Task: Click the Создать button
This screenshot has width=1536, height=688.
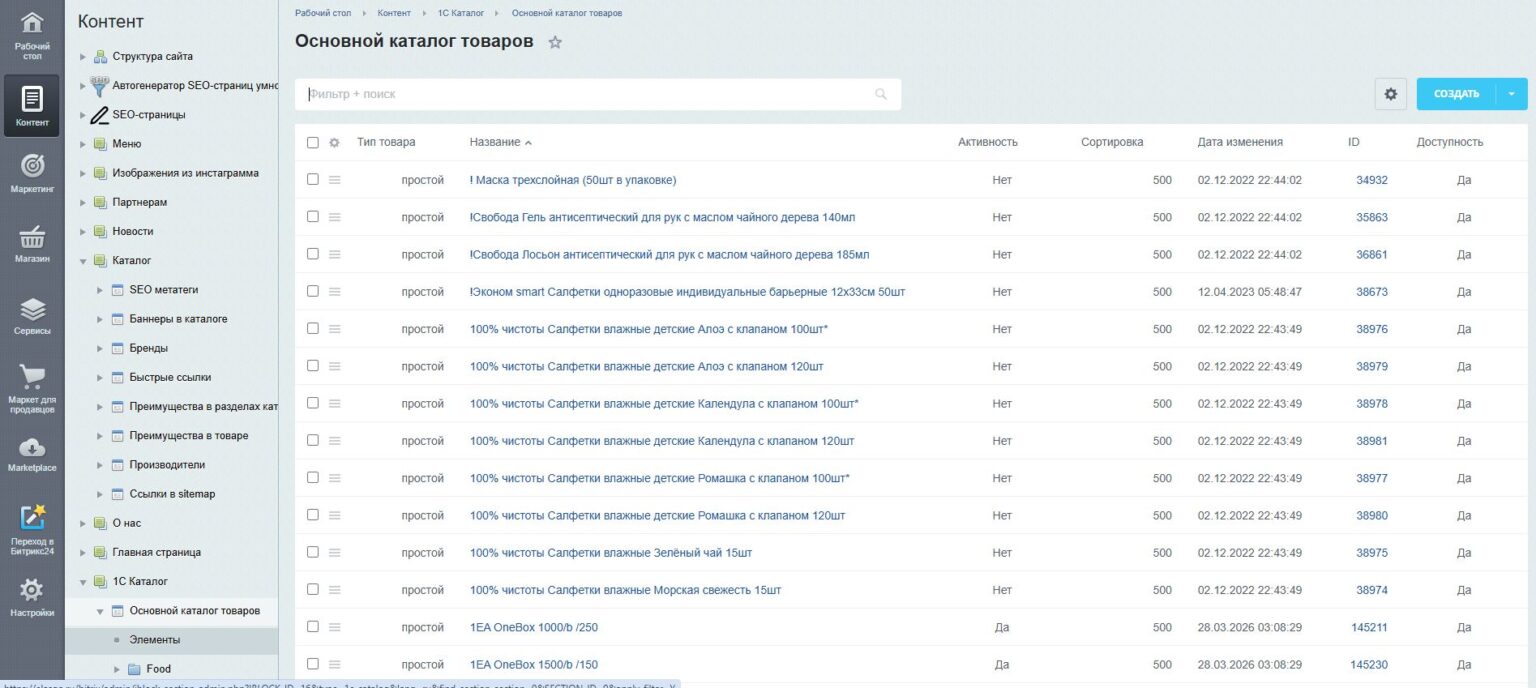Action: point(1456,94)
